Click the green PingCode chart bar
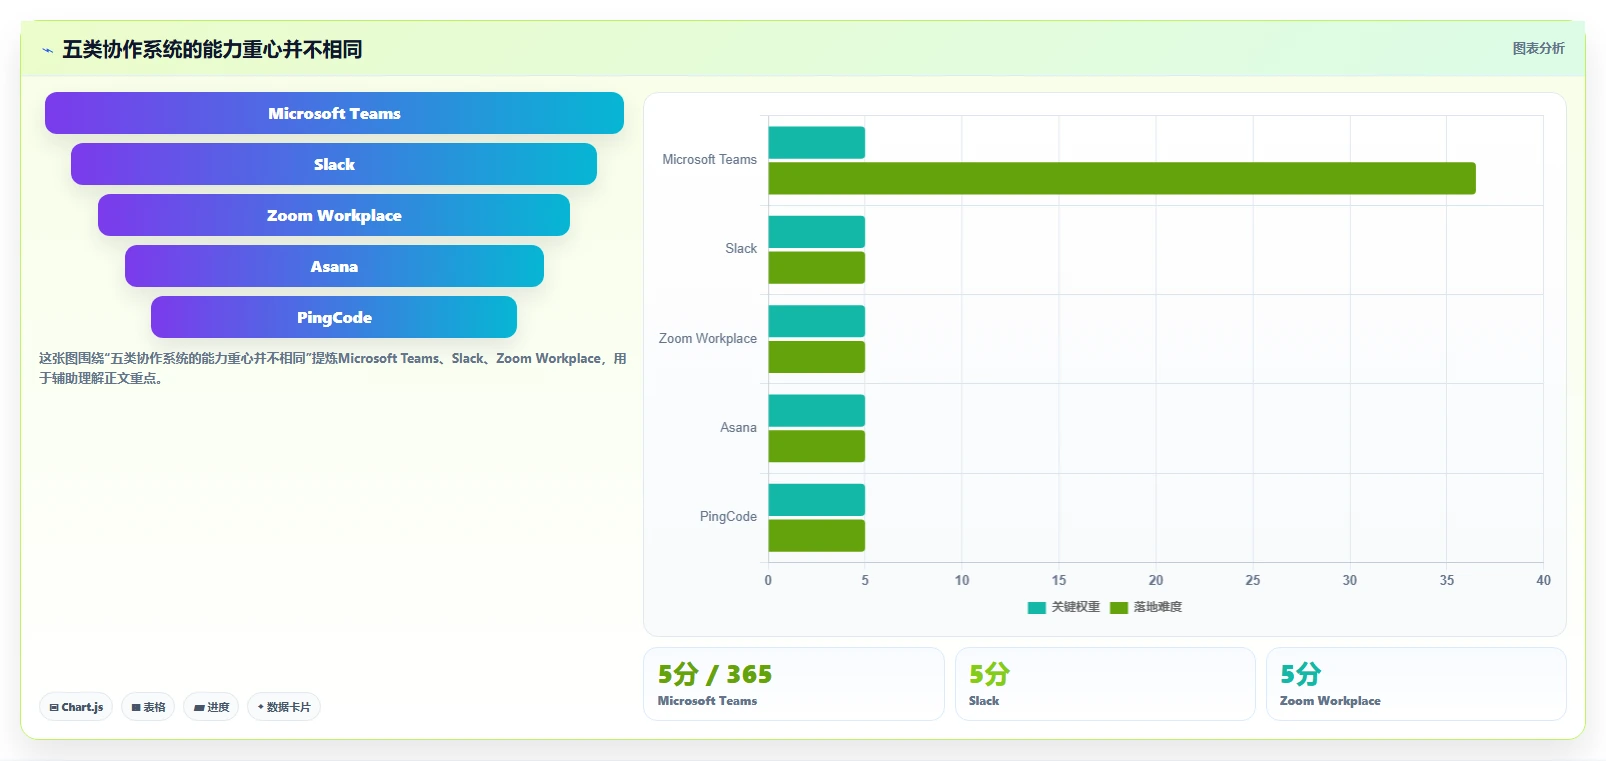The height and width of the screenshot is (761, 1606). click(816, 535)
